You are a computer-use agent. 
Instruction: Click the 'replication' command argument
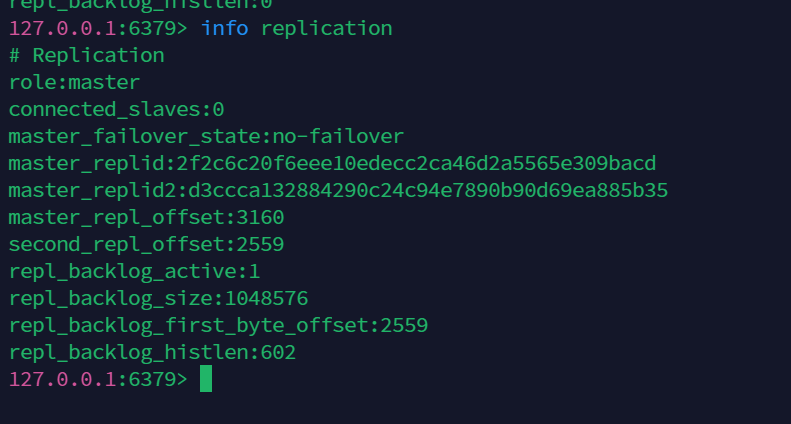point(326,28)
